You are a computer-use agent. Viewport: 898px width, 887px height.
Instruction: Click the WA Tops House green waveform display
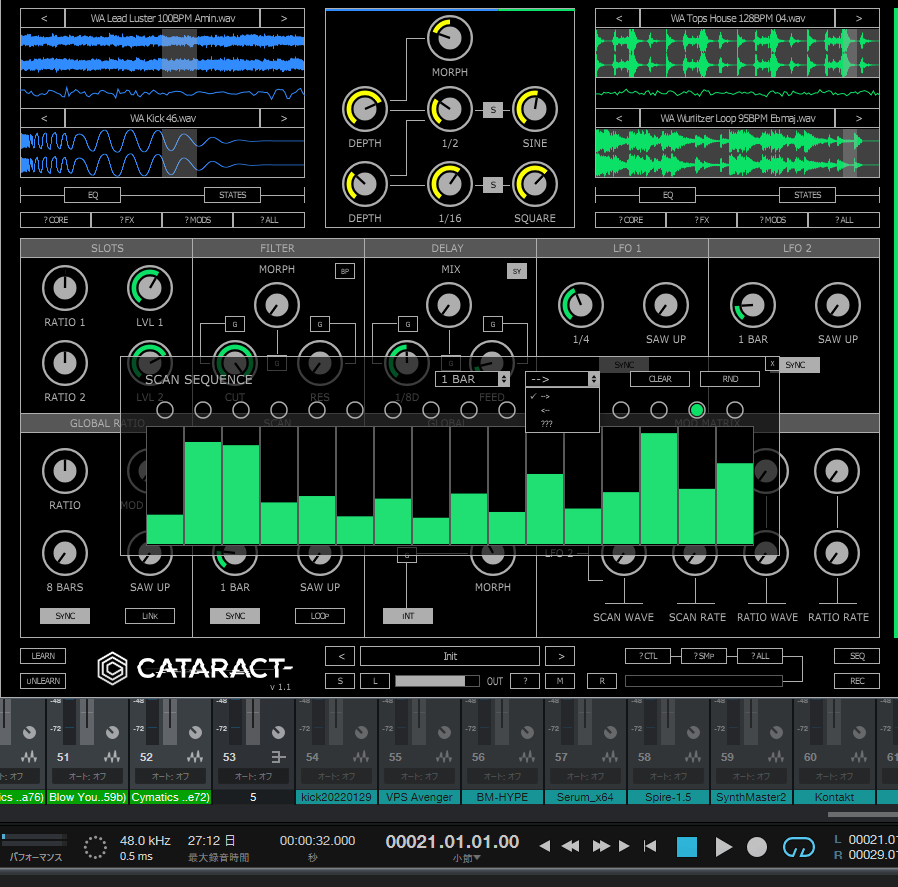coord(738,53)
